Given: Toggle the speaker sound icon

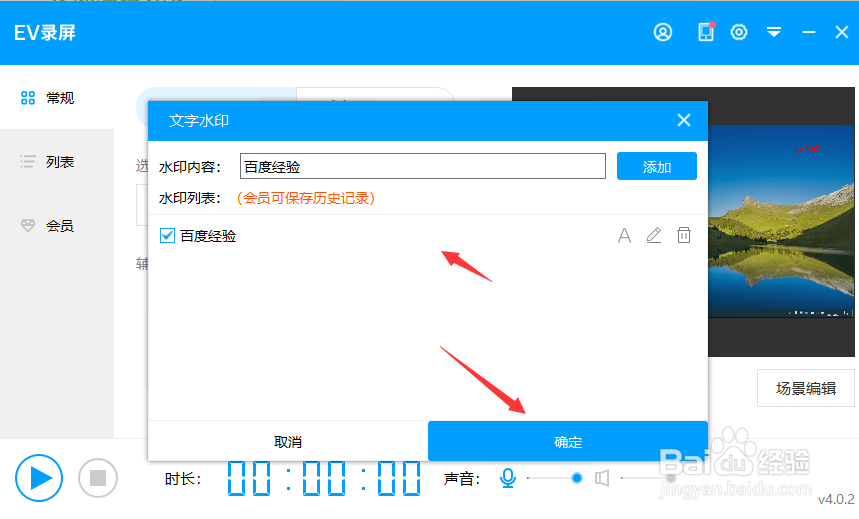Looking at the screenshot, I should click(602, 478).
